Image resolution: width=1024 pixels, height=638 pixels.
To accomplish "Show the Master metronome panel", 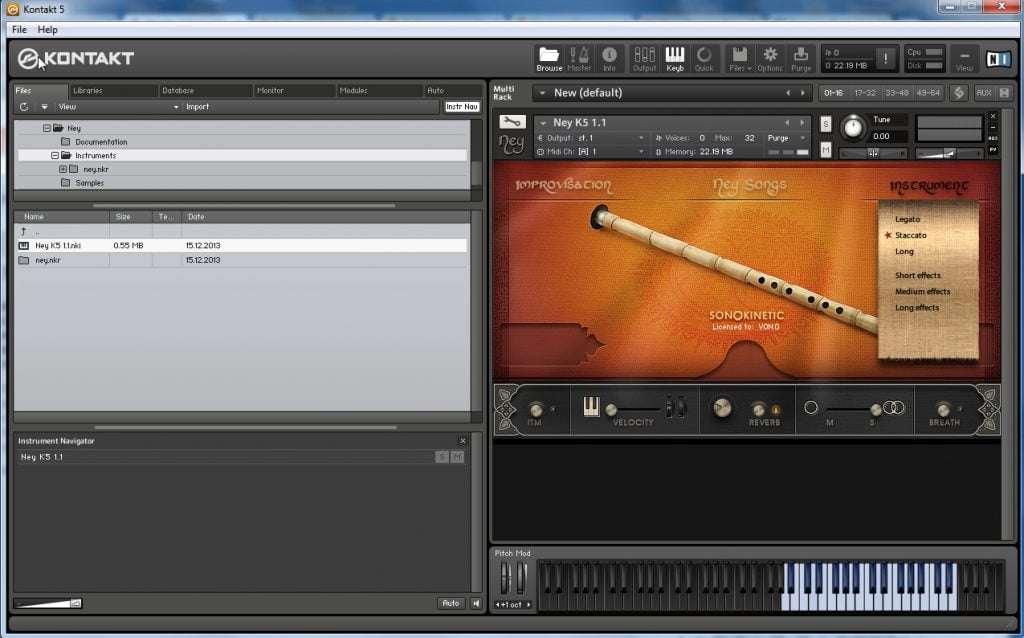I will tap(579, 59).
